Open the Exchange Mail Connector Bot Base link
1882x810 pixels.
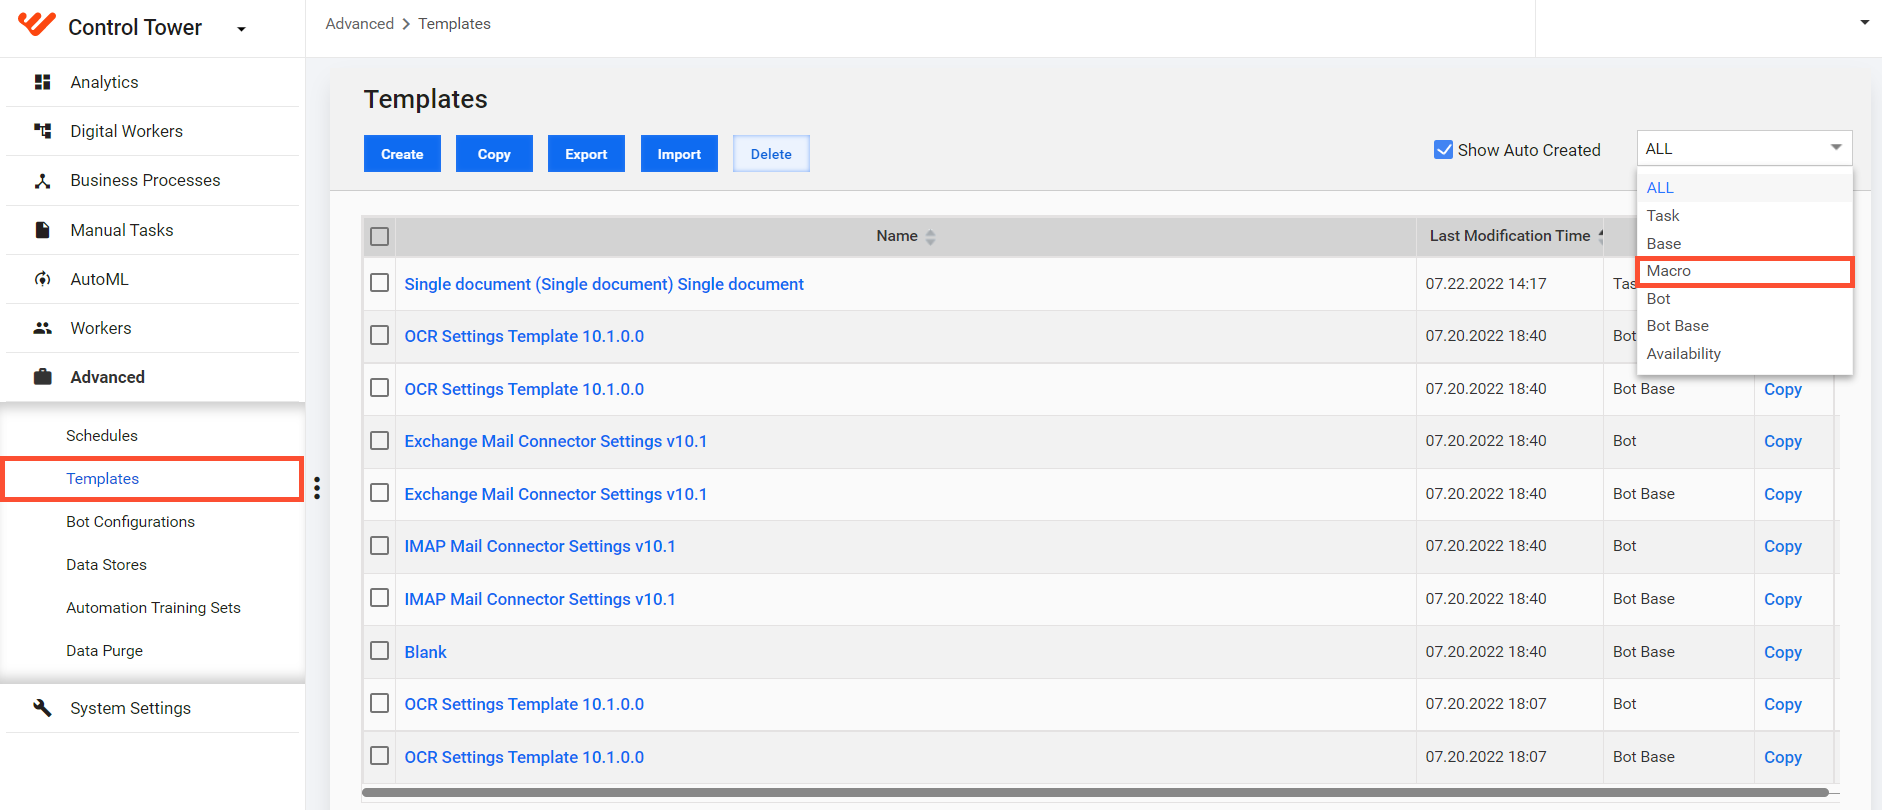[x=555, y=494]
